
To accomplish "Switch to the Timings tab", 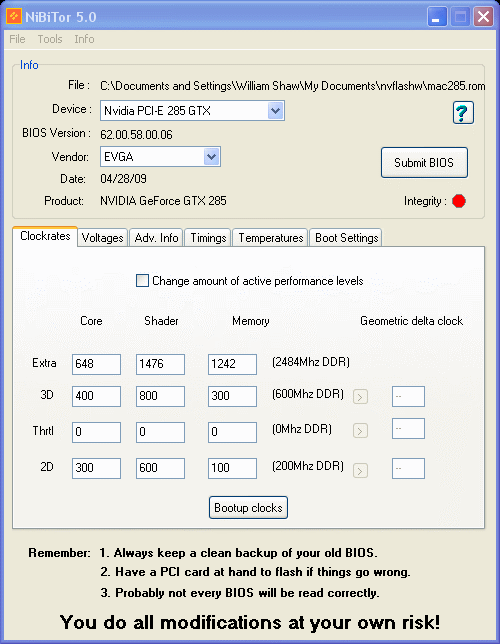I will coord(208,238).
